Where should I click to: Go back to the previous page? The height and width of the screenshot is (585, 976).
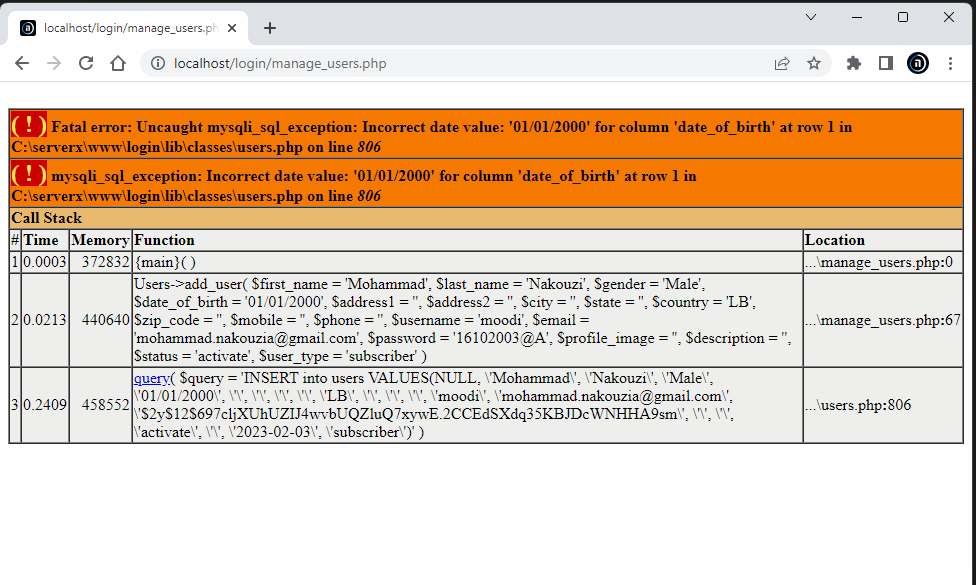coord(22,63)
